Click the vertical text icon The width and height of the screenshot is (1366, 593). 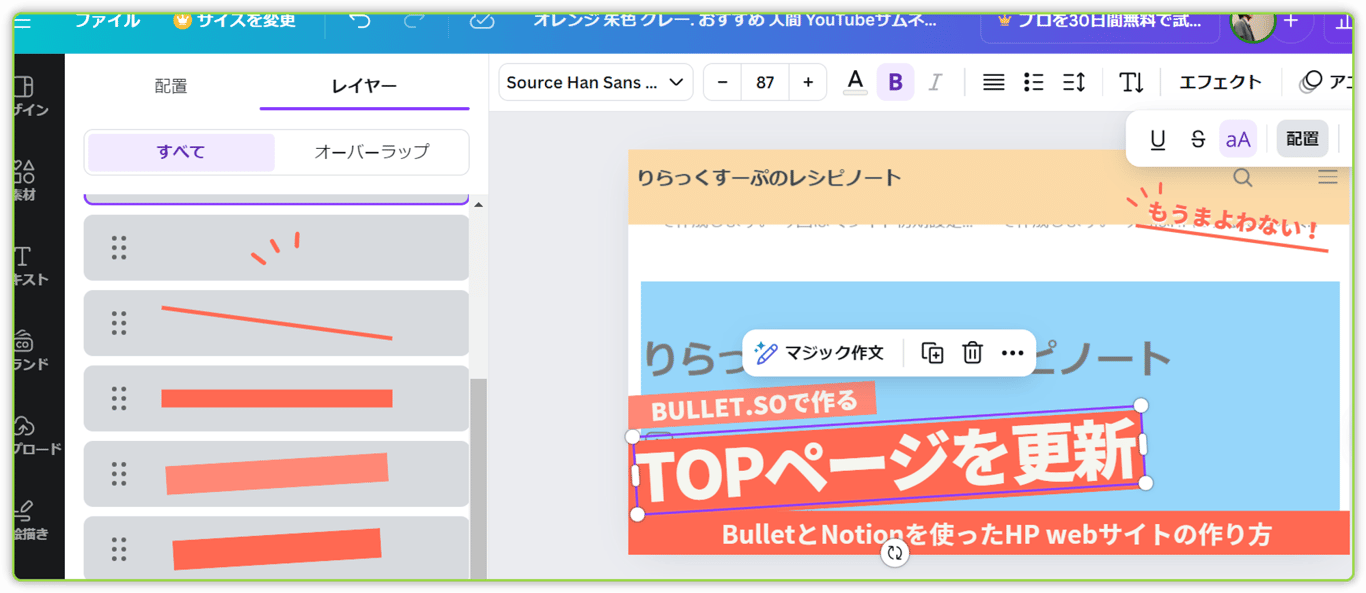pos(1132,82)
